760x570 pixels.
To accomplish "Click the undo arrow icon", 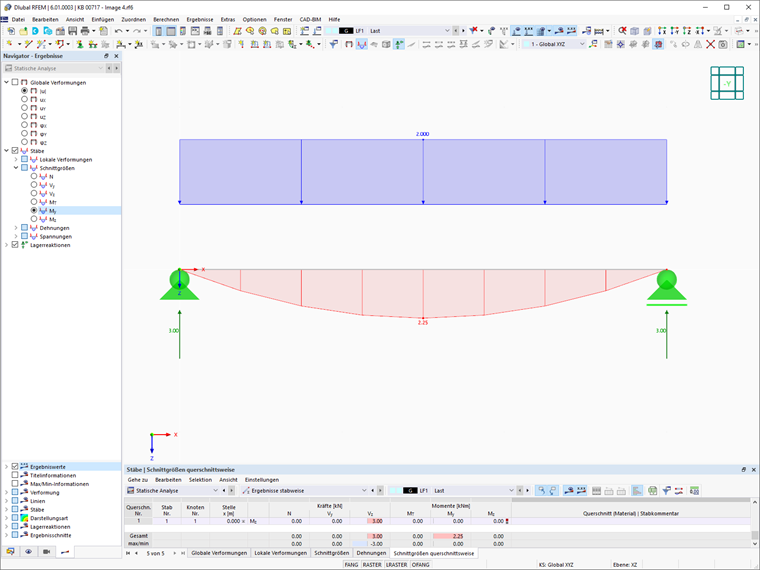I will coord(119,31).
